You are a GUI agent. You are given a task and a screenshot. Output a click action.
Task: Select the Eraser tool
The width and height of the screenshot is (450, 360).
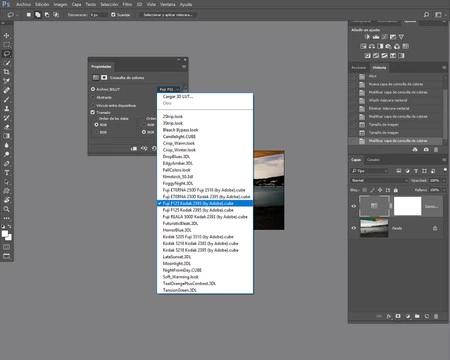click(6, 127)
